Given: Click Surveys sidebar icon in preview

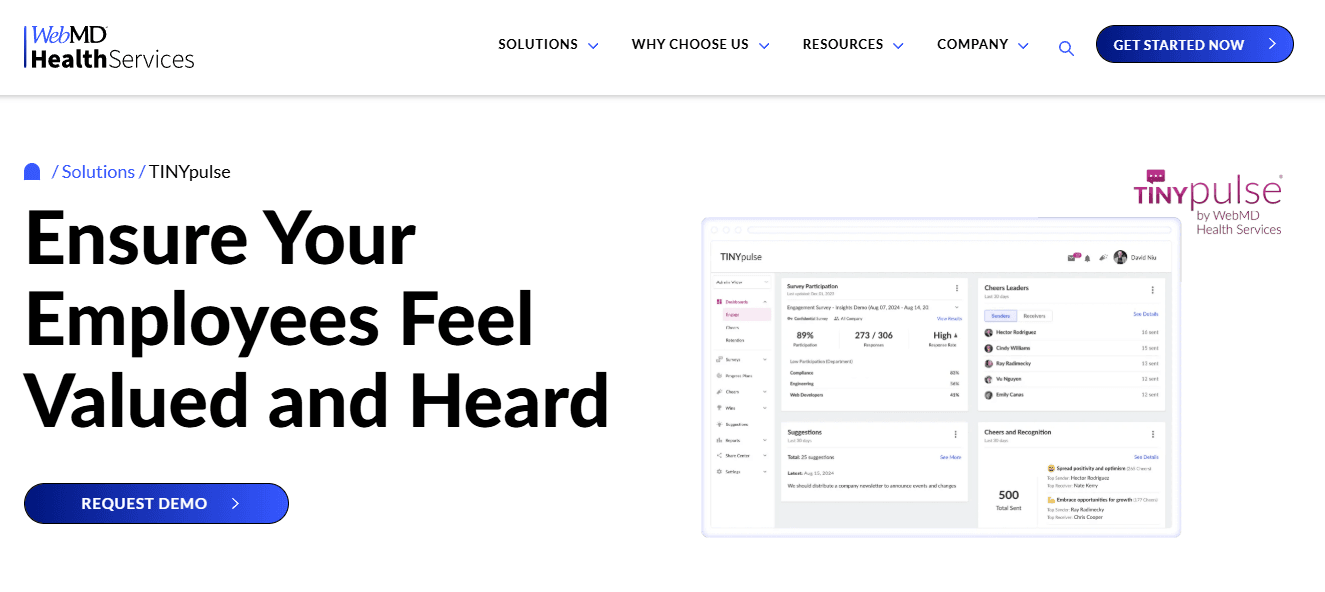Looking at the screenshot, I should coord(719,359).
